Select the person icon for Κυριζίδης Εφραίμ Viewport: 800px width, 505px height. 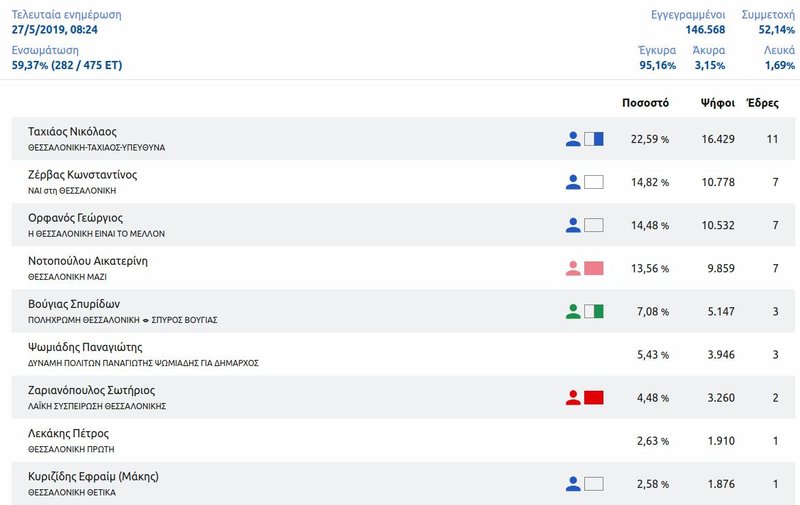[x=573, y=484]
